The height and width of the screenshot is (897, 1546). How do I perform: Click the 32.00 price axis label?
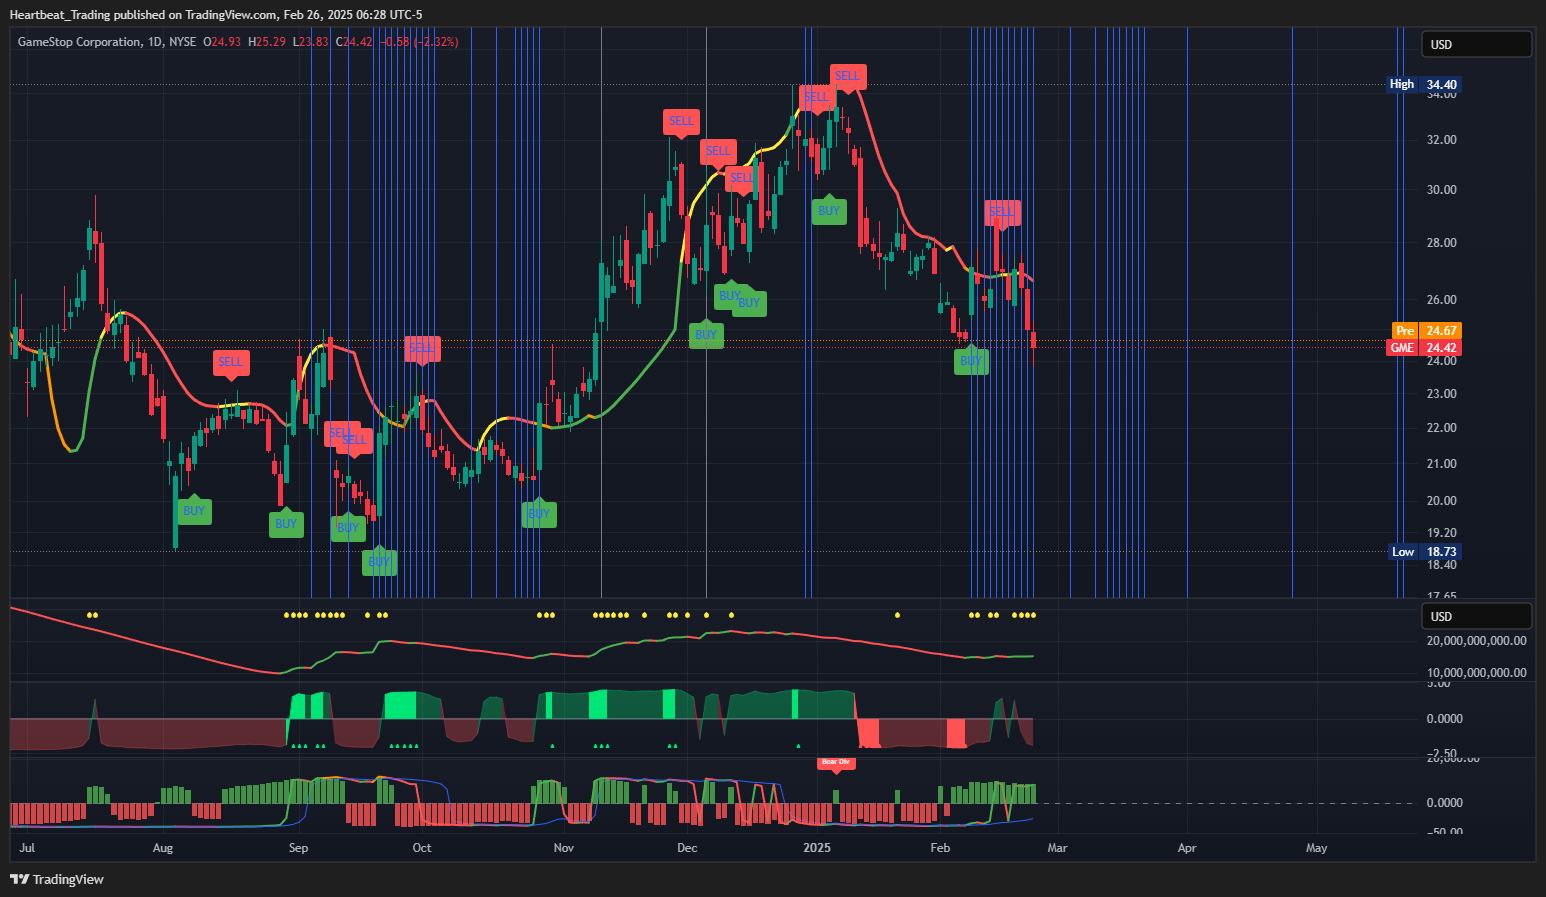click(1442, 140)
